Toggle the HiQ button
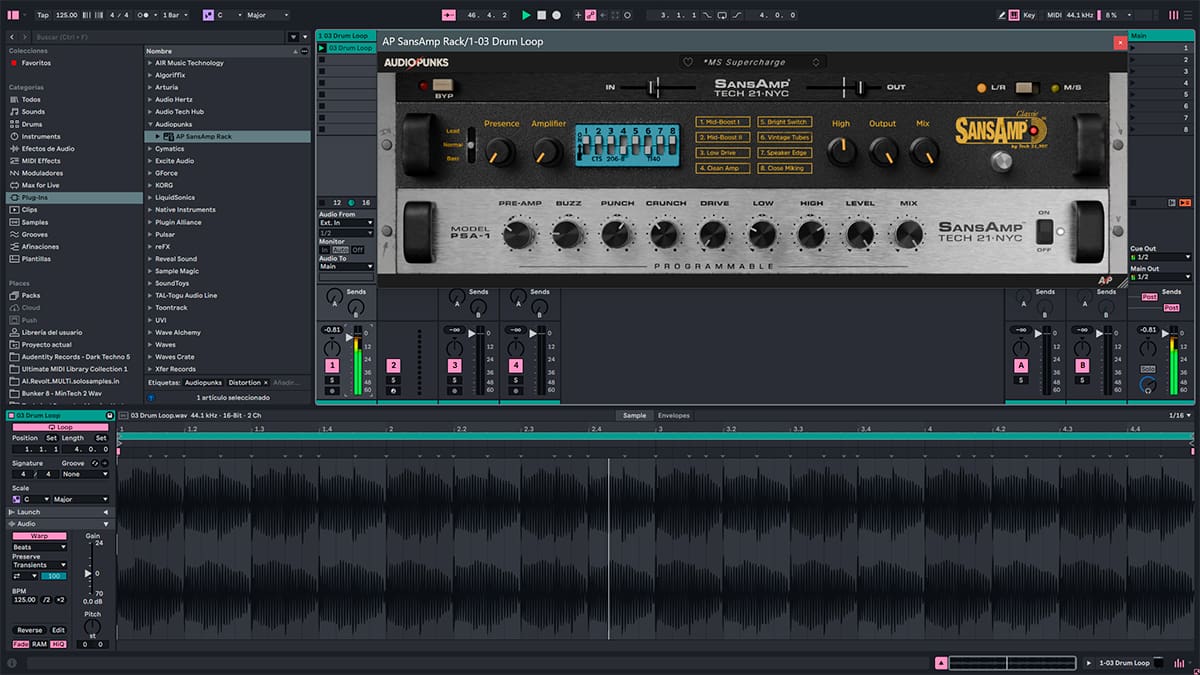This screenshot has height=675, width=1200. point(57,644)
